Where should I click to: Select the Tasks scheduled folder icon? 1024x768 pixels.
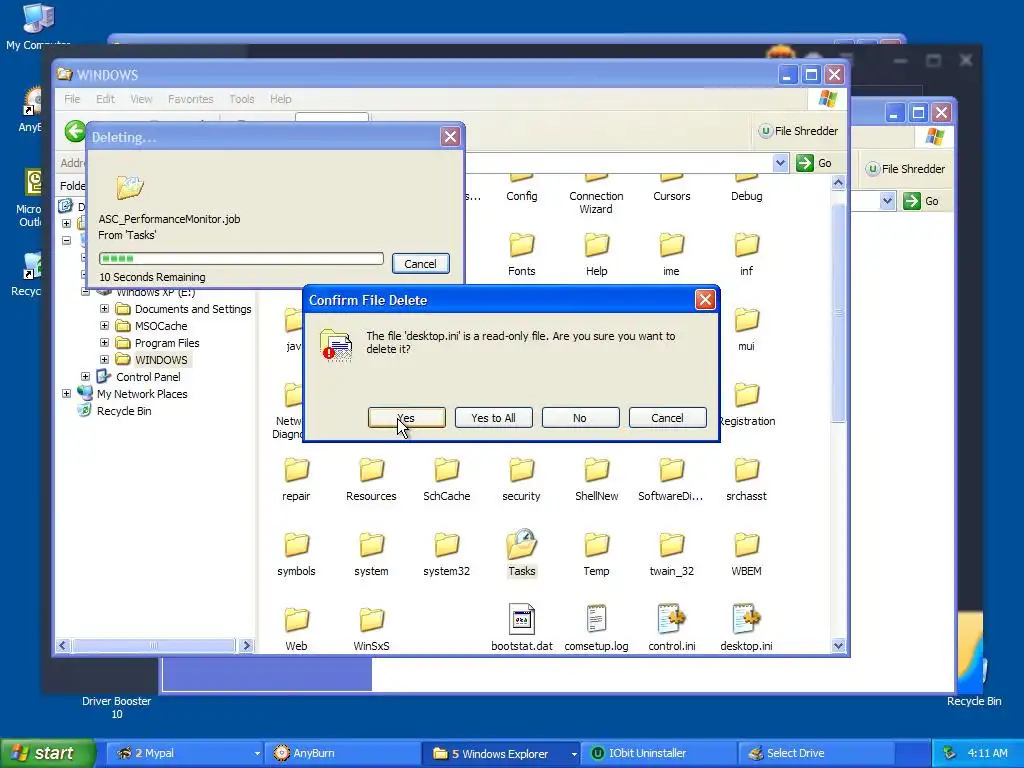tap(522, 545)
